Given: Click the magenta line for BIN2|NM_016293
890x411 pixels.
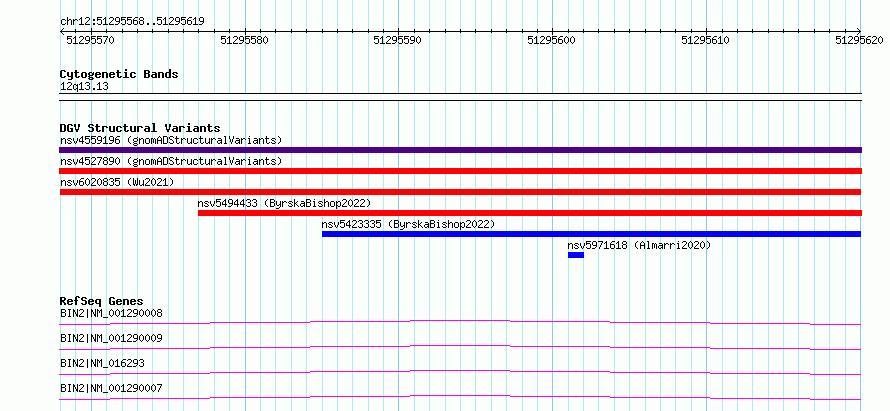Looking at the screenshot, I should coord(460,372).
